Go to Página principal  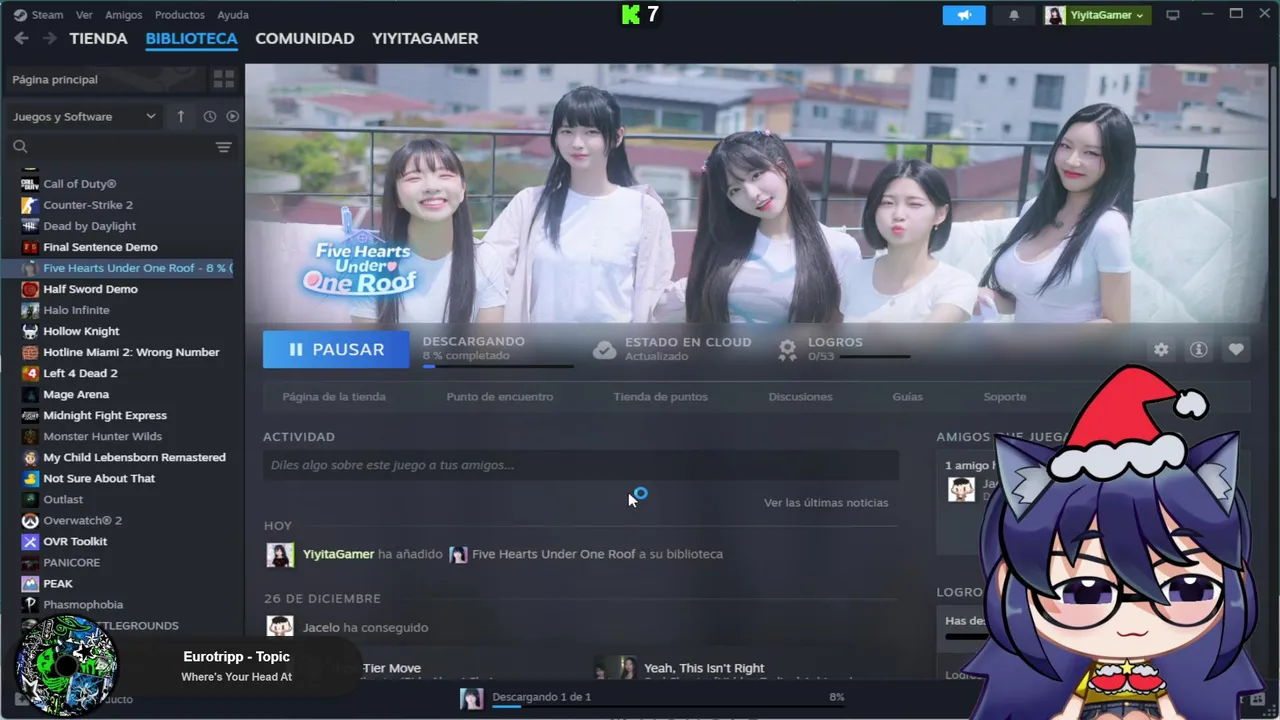(55, 79)
